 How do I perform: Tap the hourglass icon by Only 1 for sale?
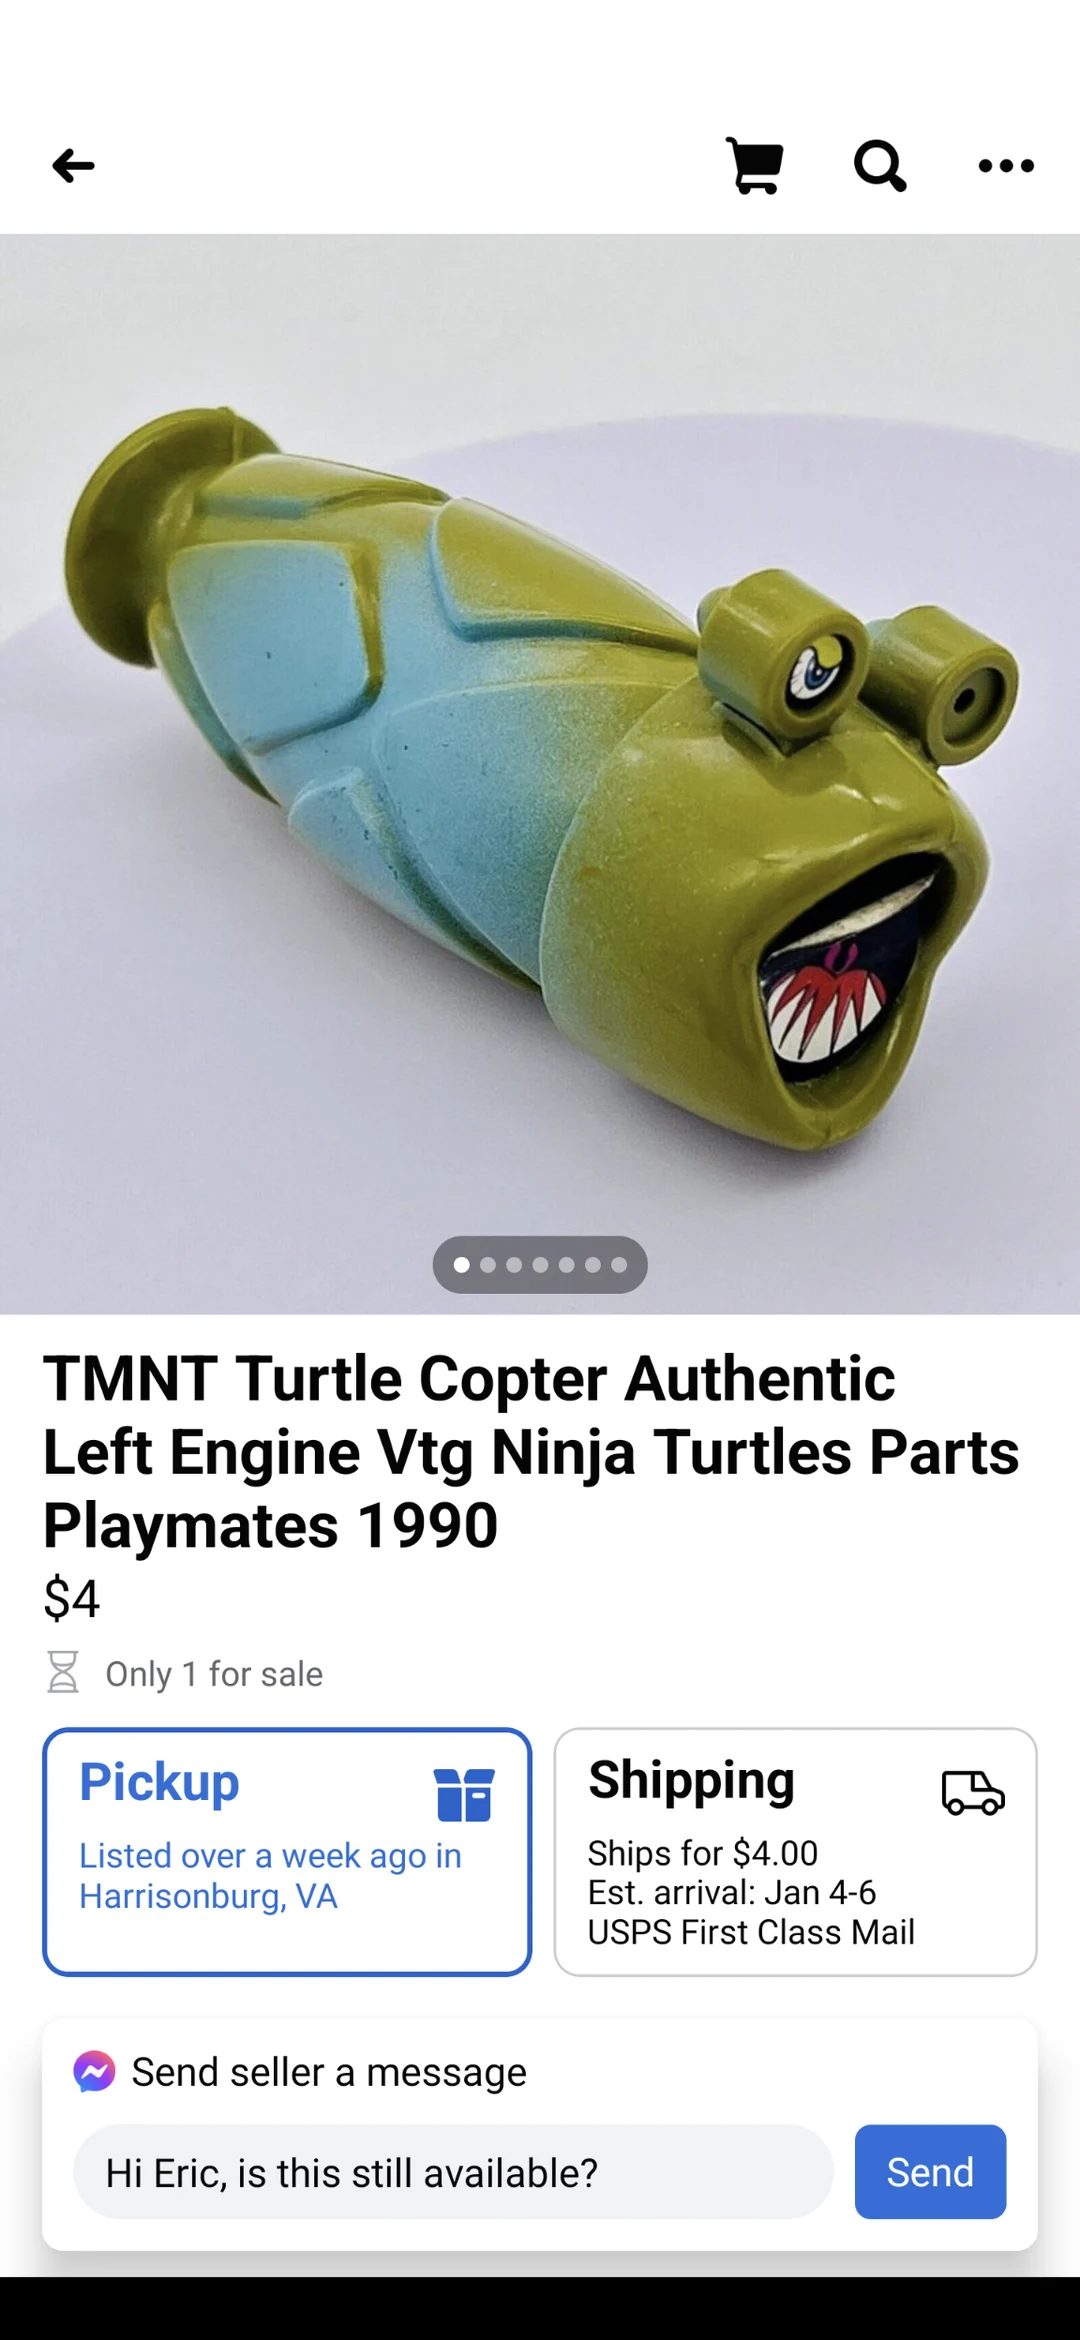point(63,1672)
